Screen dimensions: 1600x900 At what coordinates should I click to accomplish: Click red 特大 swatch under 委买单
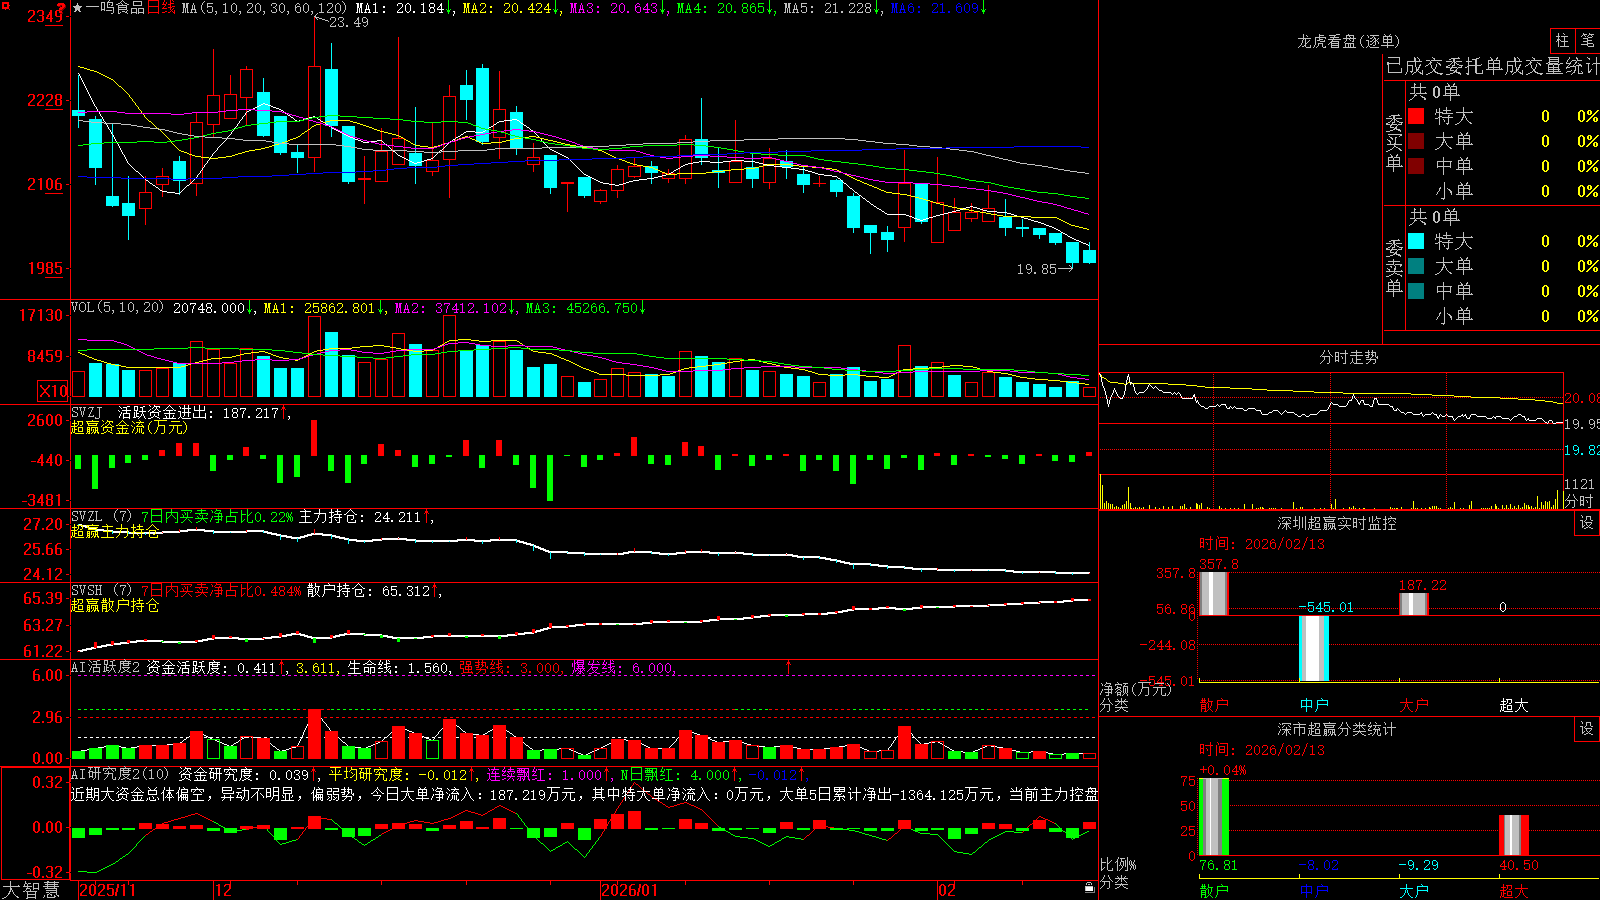1416,116
